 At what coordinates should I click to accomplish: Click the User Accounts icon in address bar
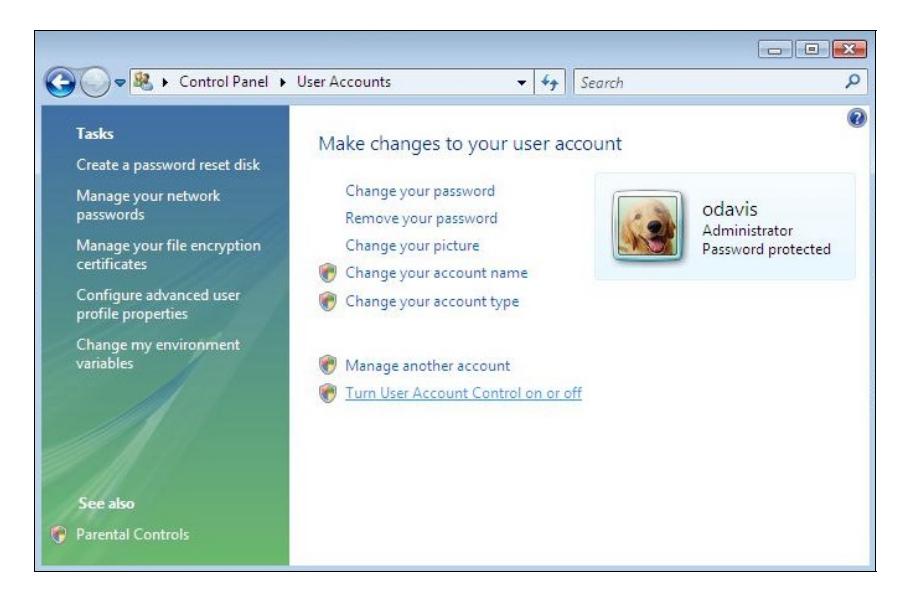[x=143, y=82]
